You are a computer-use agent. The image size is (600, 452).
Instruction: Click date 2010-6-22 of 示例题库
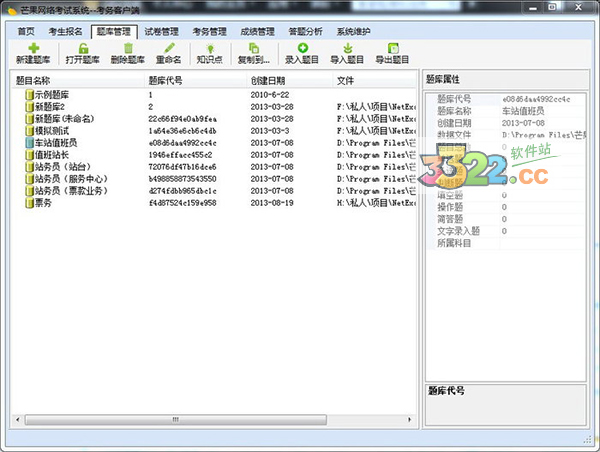click(x=270, y=95)
